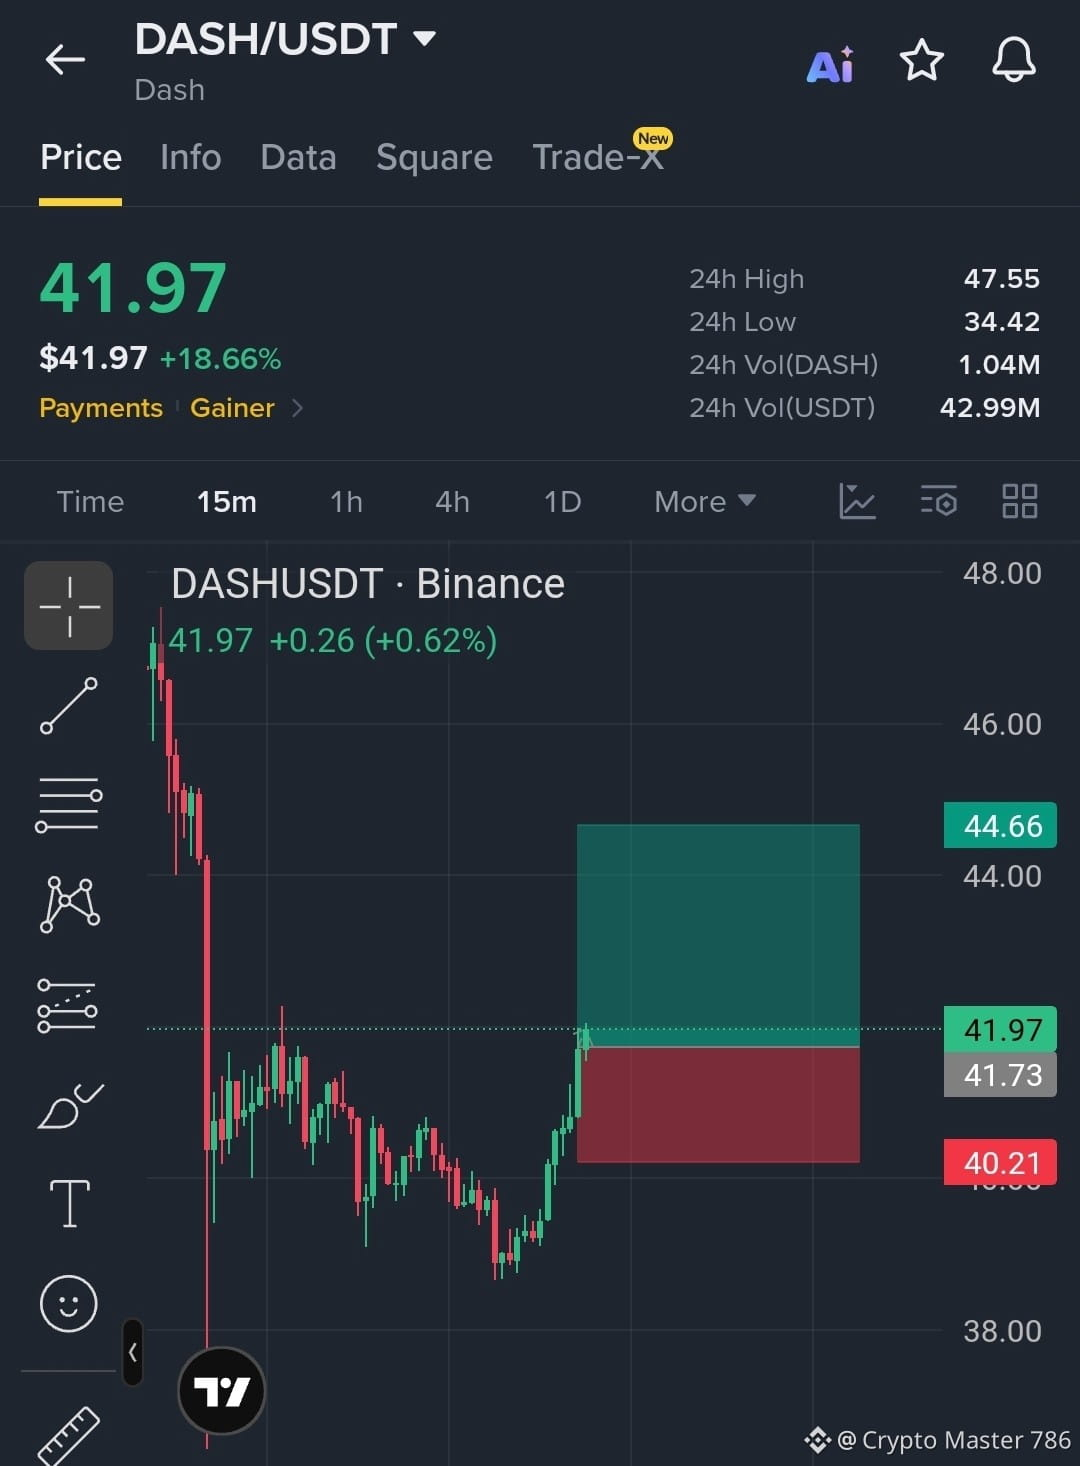This screenshot has height=1466, width=1080.
Task: Open the emoji sticker tool
Action: tap(69, 1304)
